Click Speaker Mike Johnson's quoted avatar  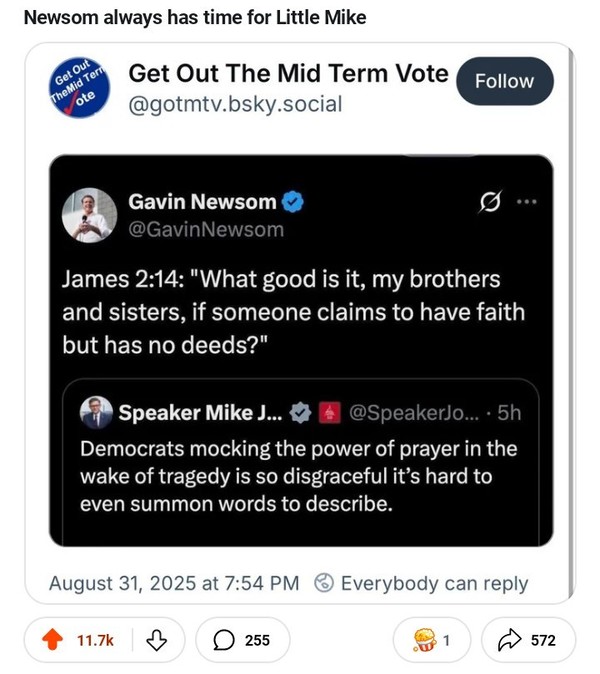[x=96, y=411]
